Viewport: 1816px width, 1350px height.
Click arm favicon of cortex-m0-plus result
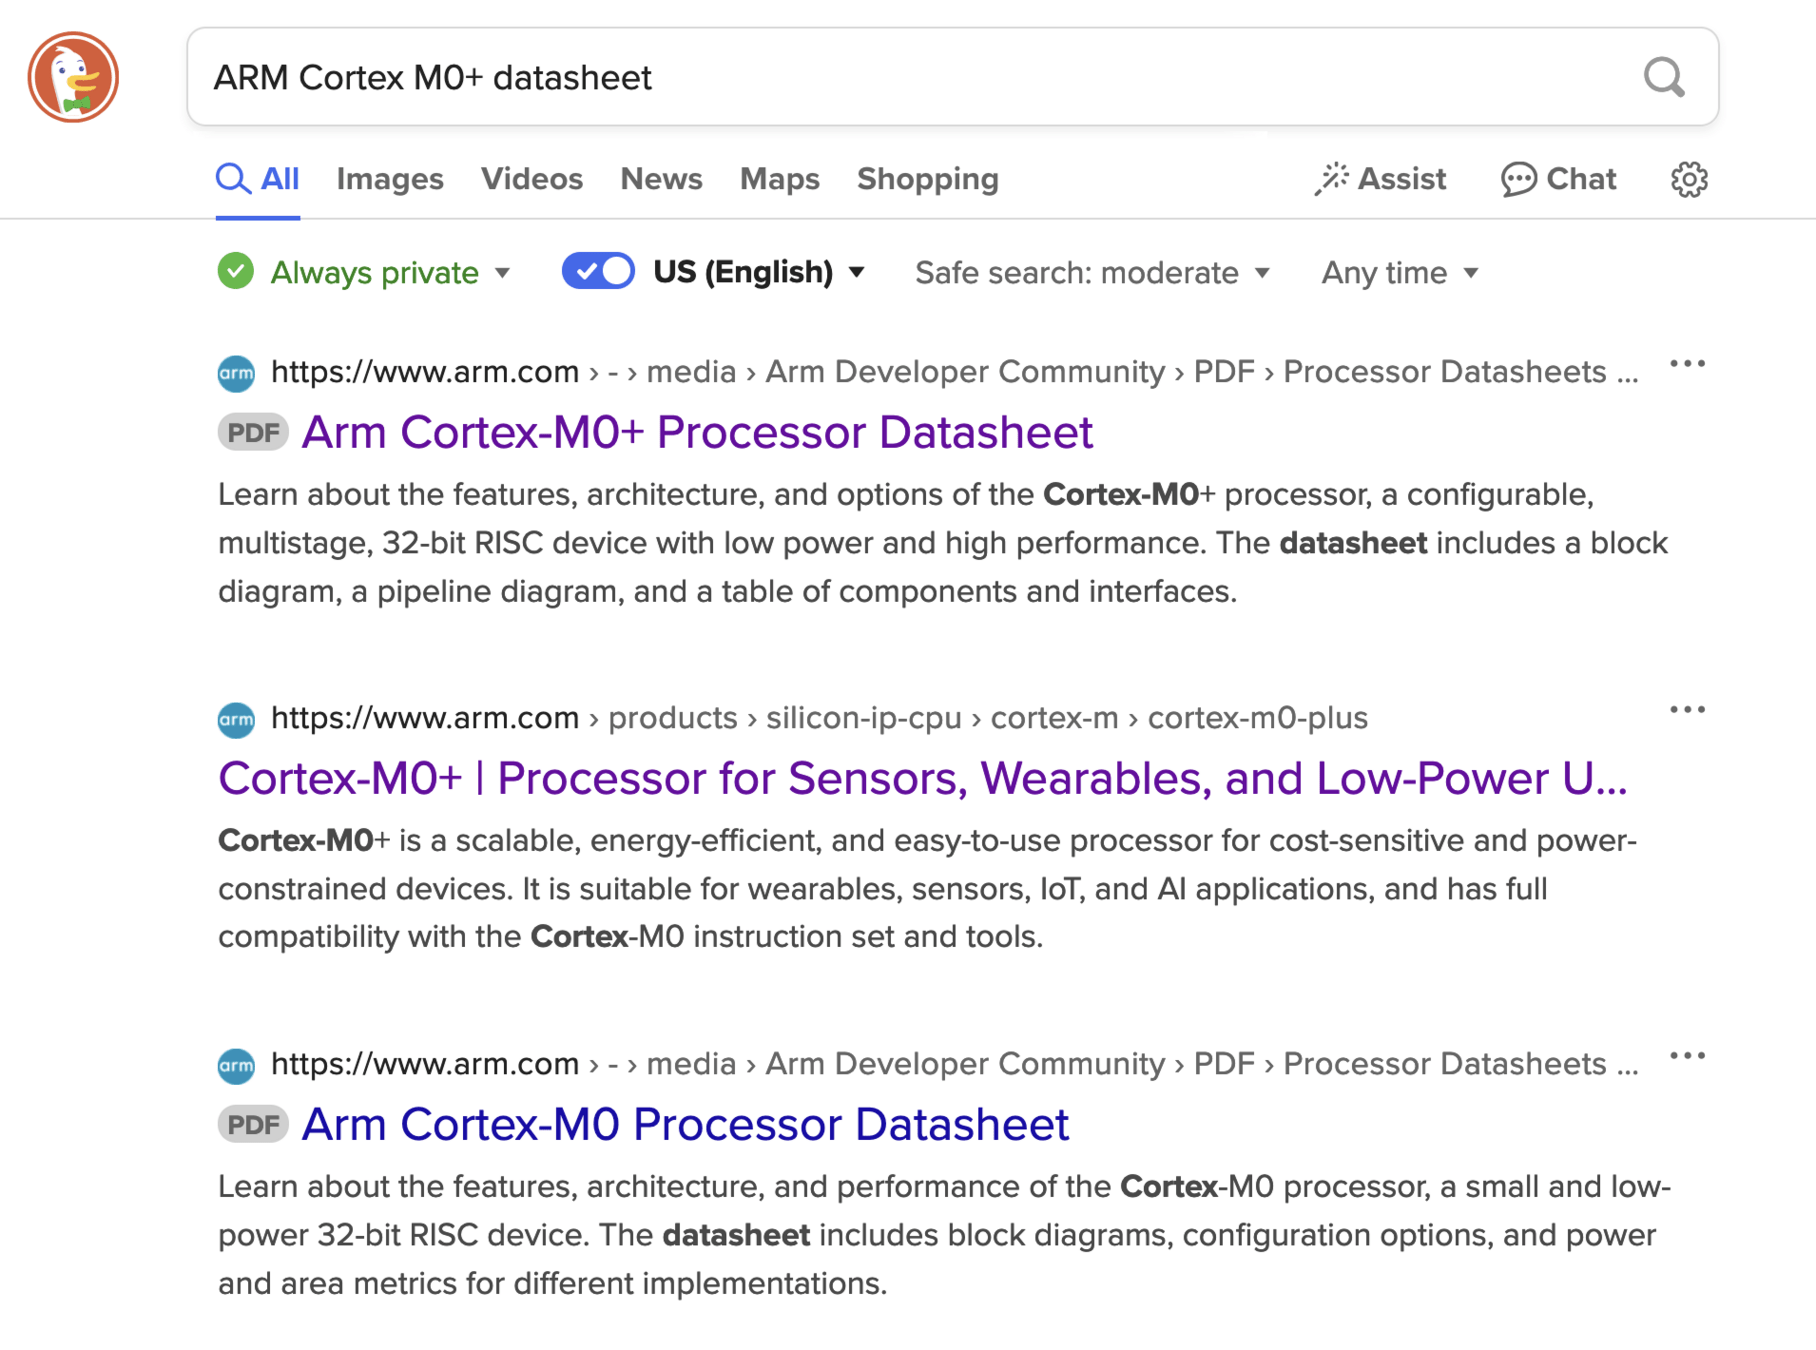pyautogui.click(x=236, y=719)
